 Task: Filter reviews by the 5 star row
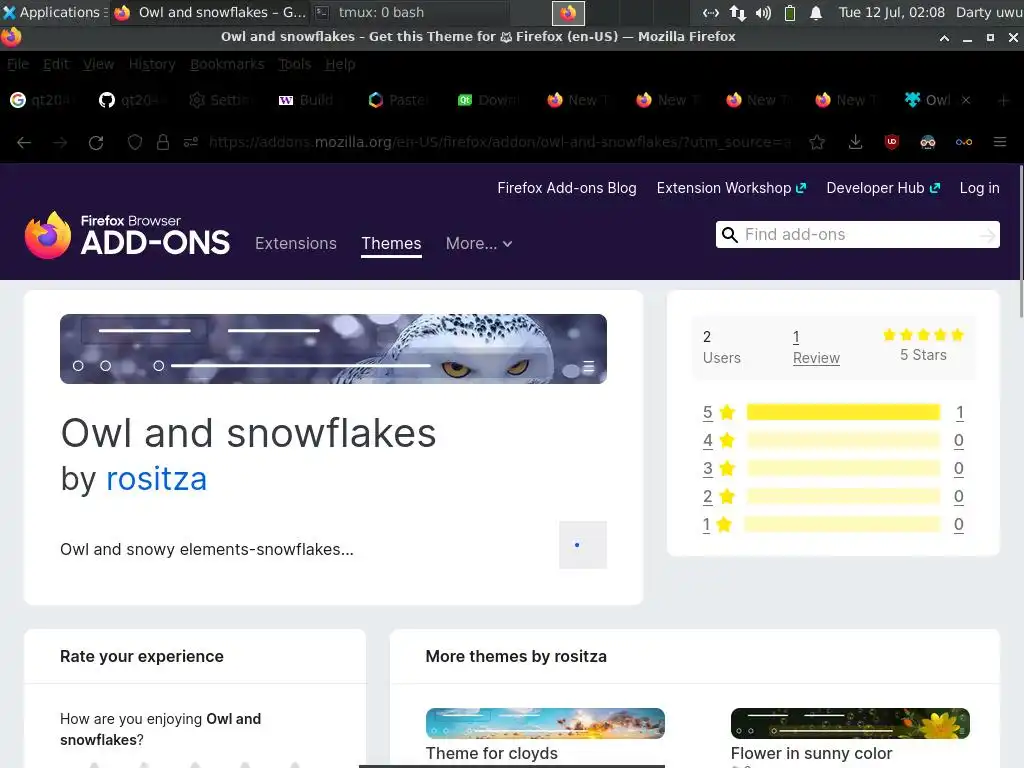coord(833,412)
